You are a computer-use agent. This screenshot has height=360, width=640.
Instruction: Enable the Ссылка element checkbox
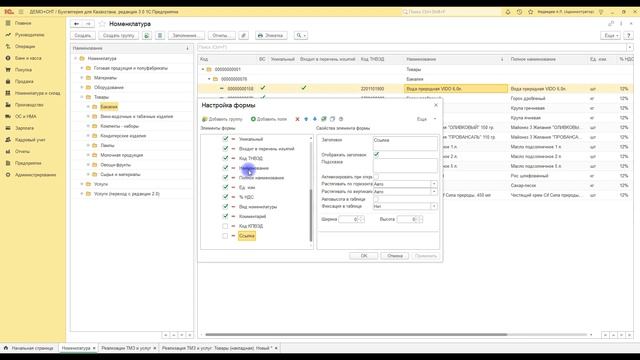(225, 236)
